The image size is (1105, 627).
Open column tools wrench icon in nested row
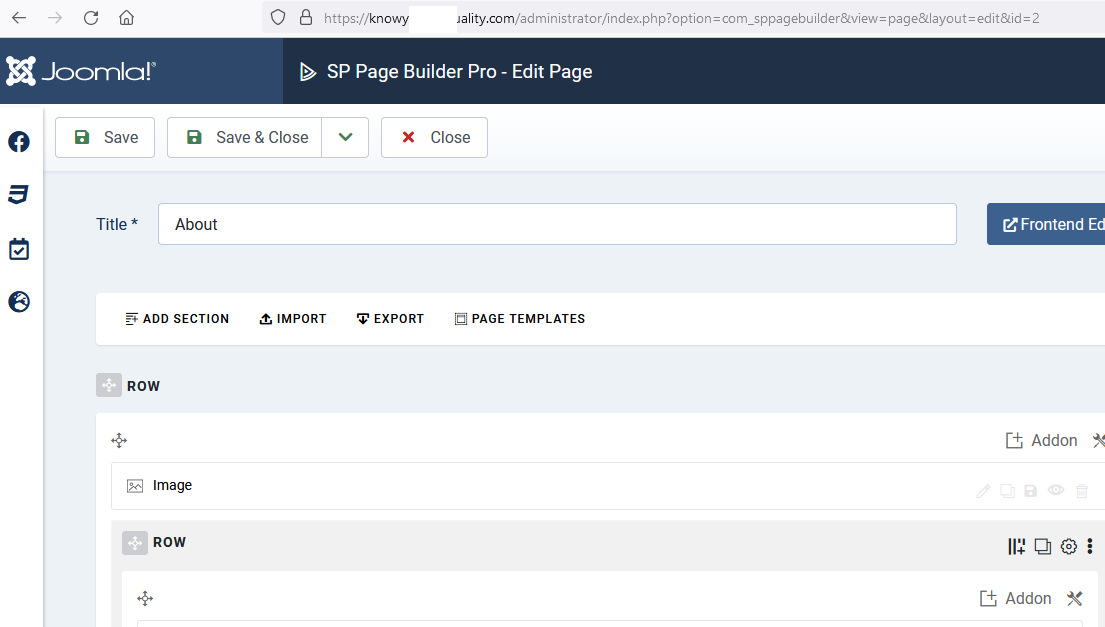click(1075, 598)
